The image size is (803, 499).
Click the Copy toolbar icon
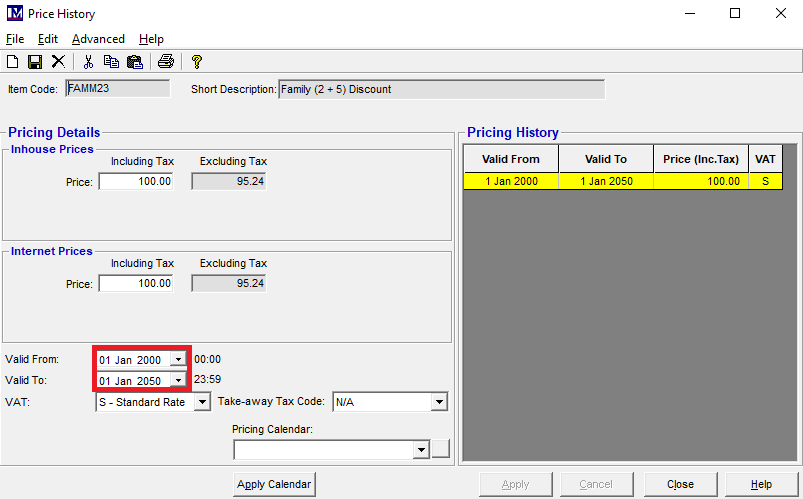click(111, 62)
